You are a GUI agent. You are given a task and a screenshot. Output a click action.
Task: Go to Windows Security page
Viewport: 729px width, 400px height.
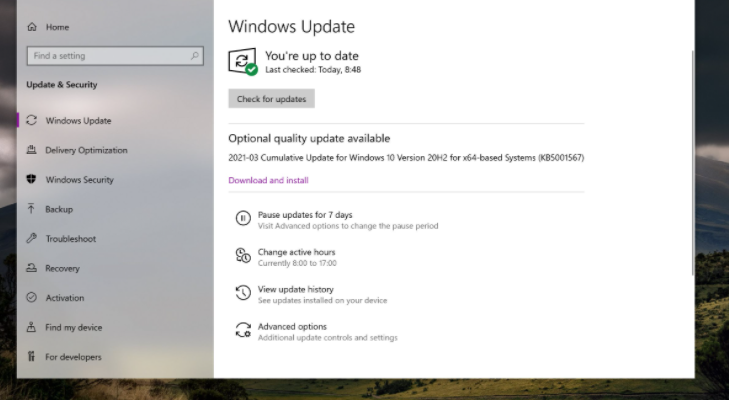(80, 180)
